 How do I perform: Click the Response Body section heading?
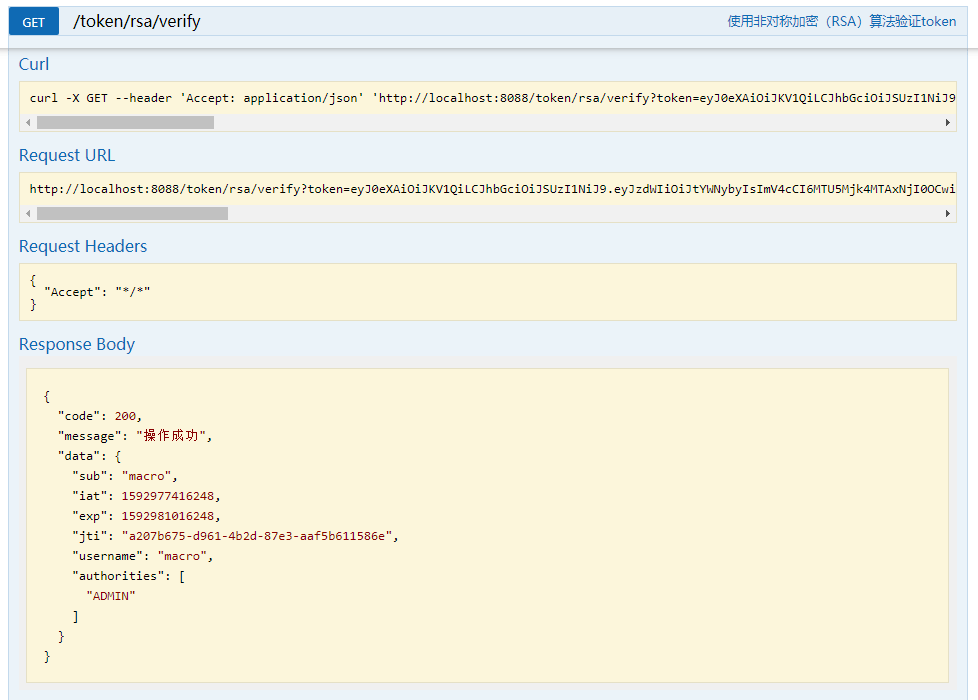77,344
